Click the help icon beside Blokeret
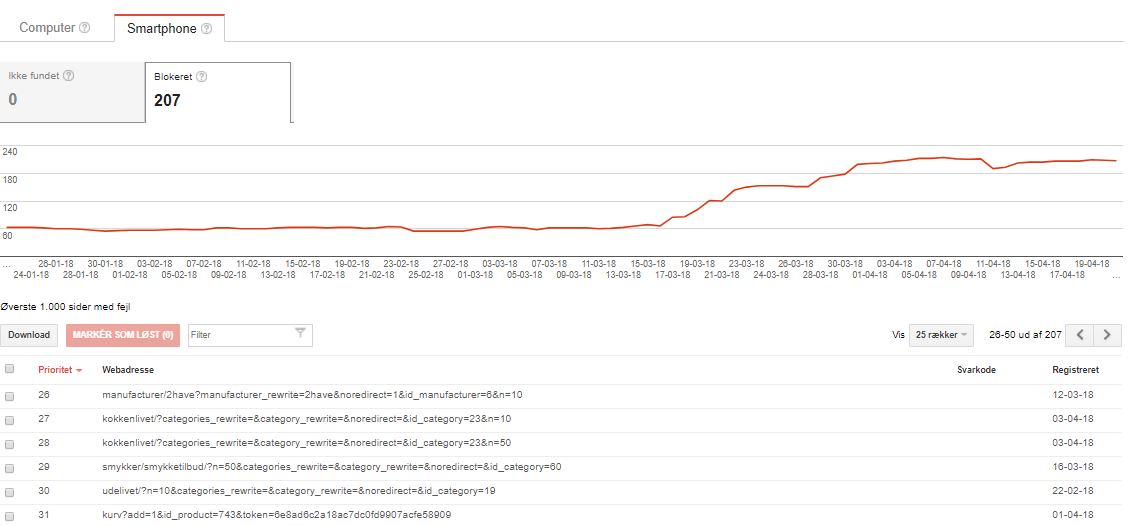Screen dimensions: 1138x526 tap(202, 77)
